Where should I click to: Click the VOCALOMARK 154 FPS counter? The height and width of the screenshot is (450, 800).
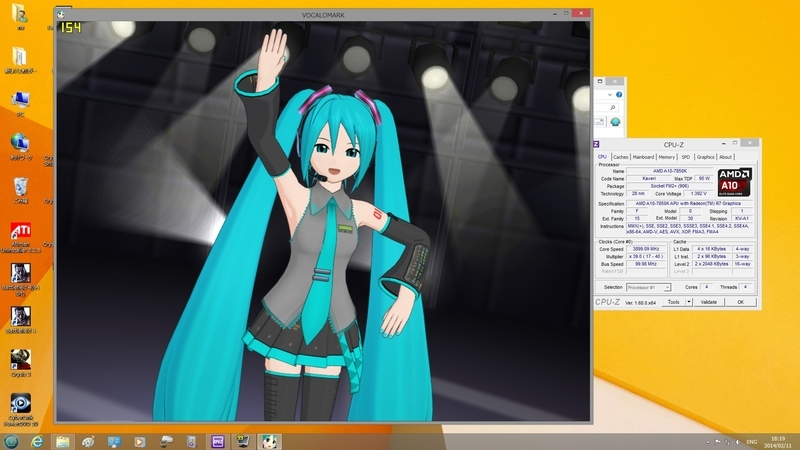pos(71,28)
